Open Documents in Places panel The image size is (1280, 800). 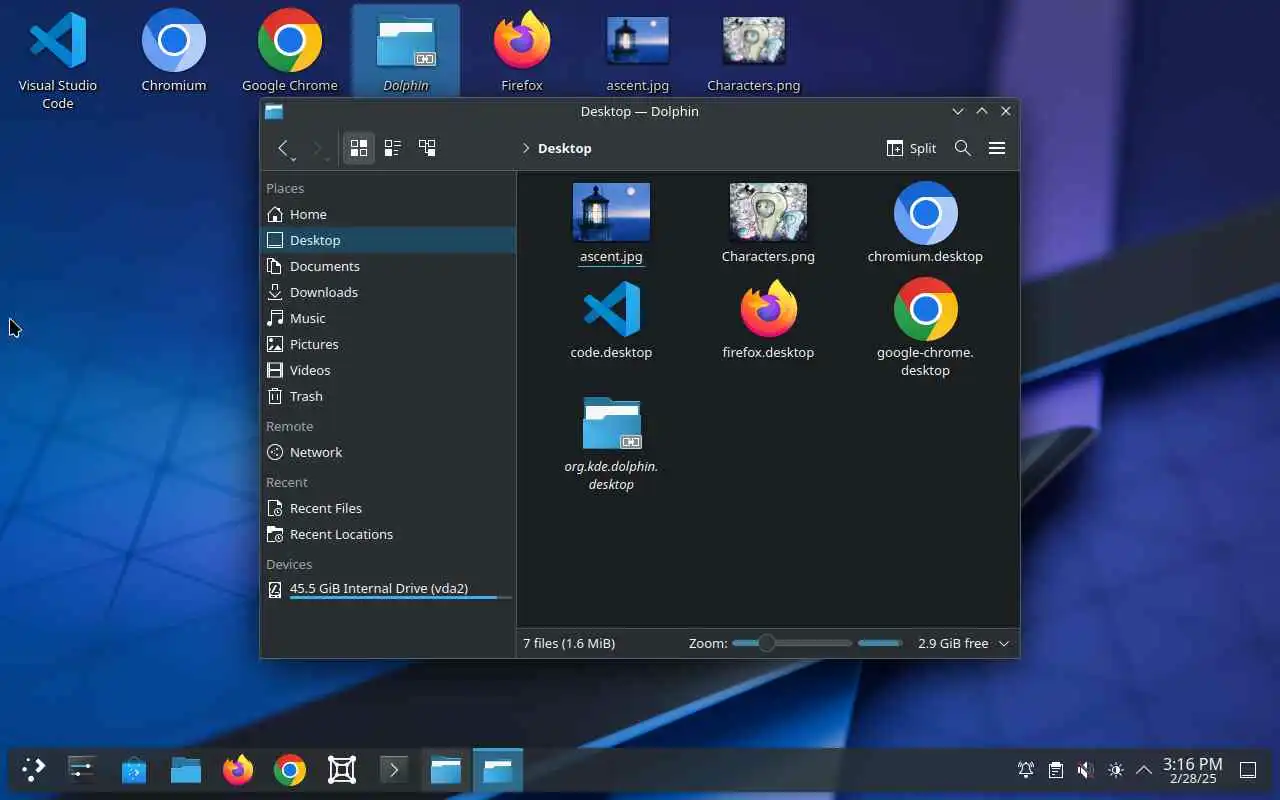[x=388, y=266]
